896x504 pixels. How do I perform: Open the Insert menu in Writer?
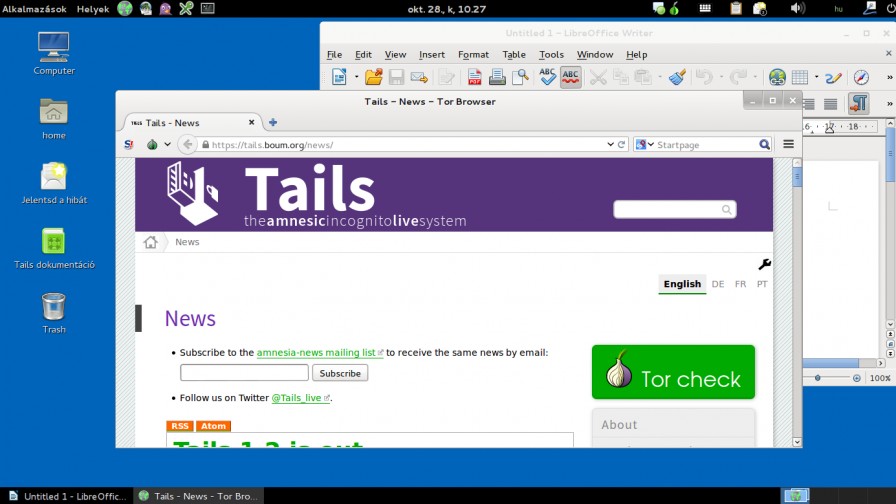(431, 54)
